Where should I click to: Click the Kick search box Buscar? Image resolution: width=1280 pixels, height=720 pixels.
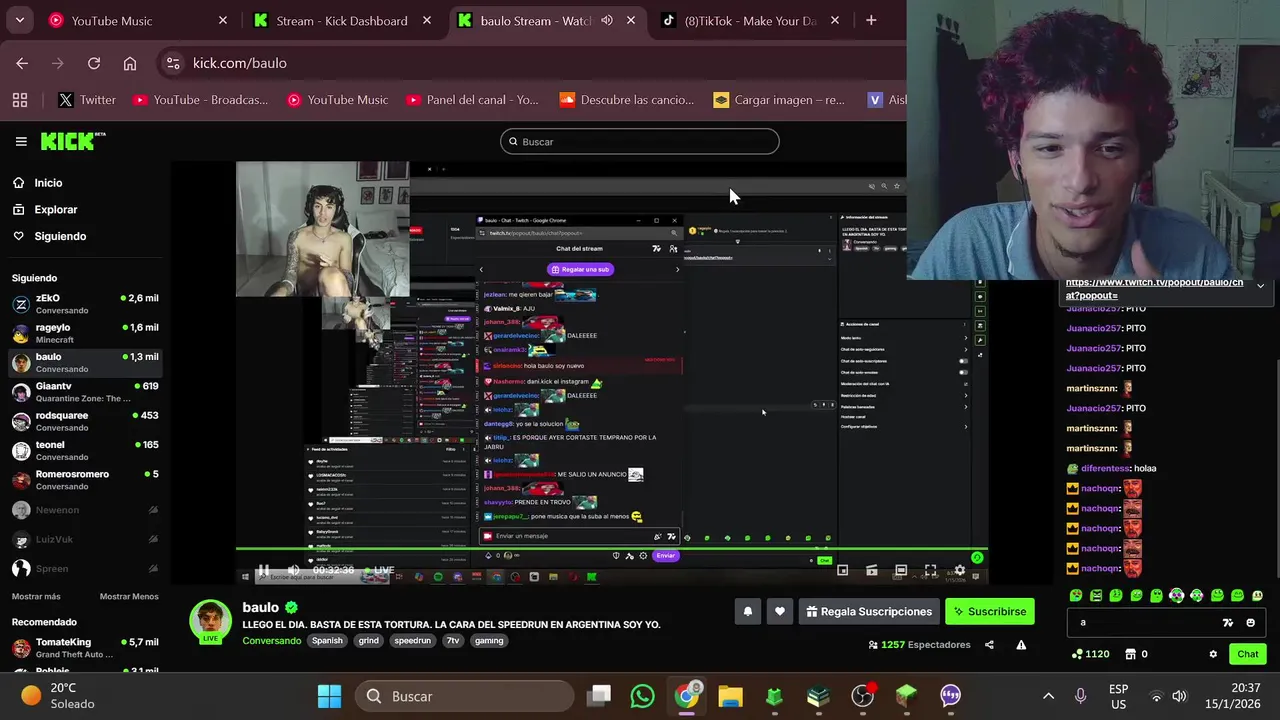[640, 141]
